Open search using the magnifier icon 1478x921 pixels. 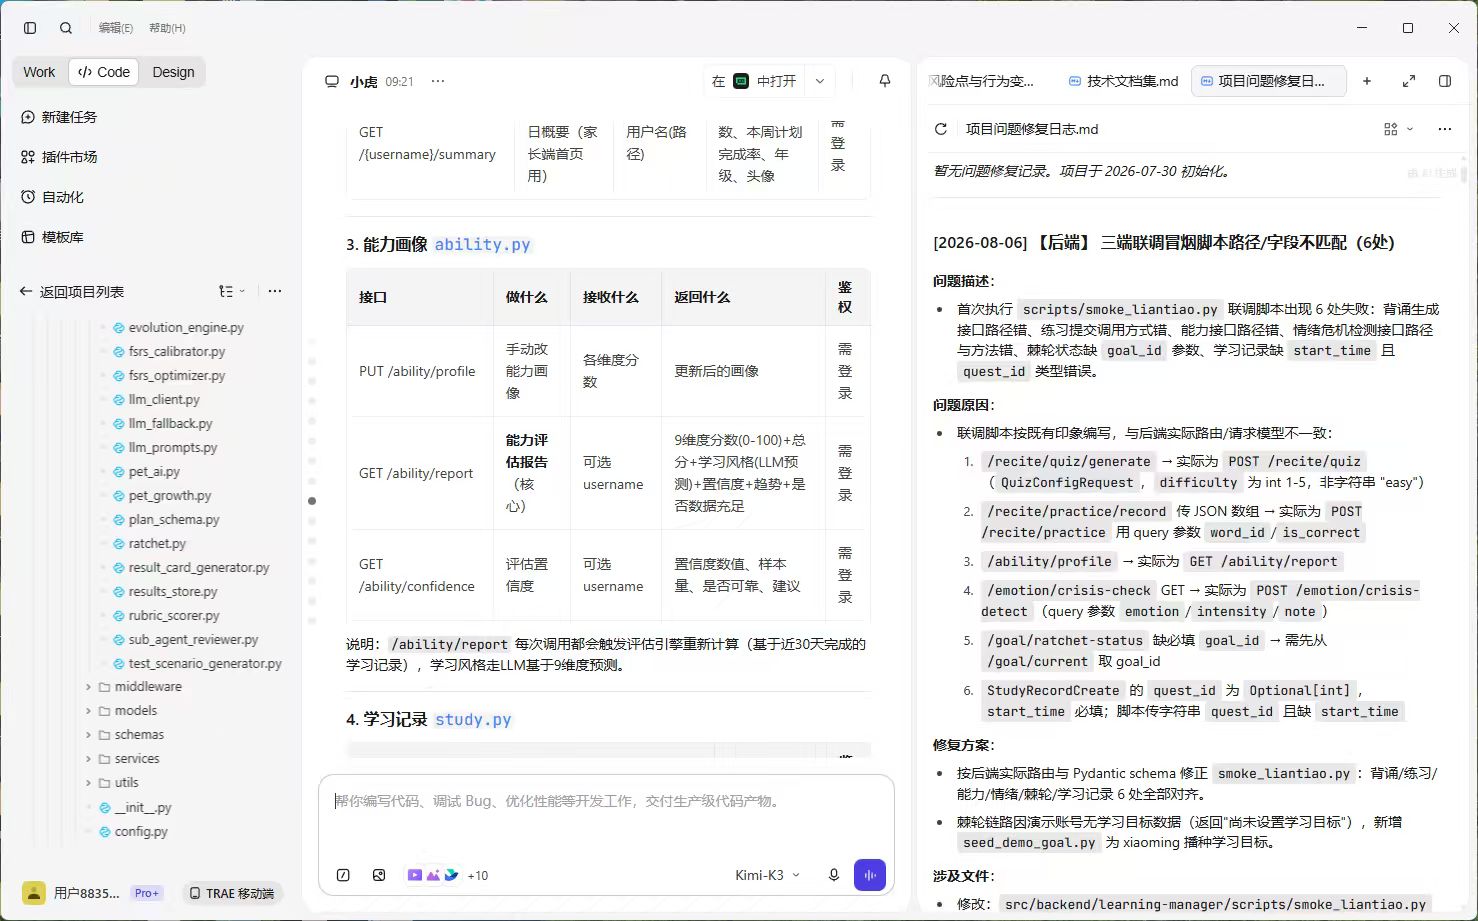pyautogui.click(x=66, y=28)
